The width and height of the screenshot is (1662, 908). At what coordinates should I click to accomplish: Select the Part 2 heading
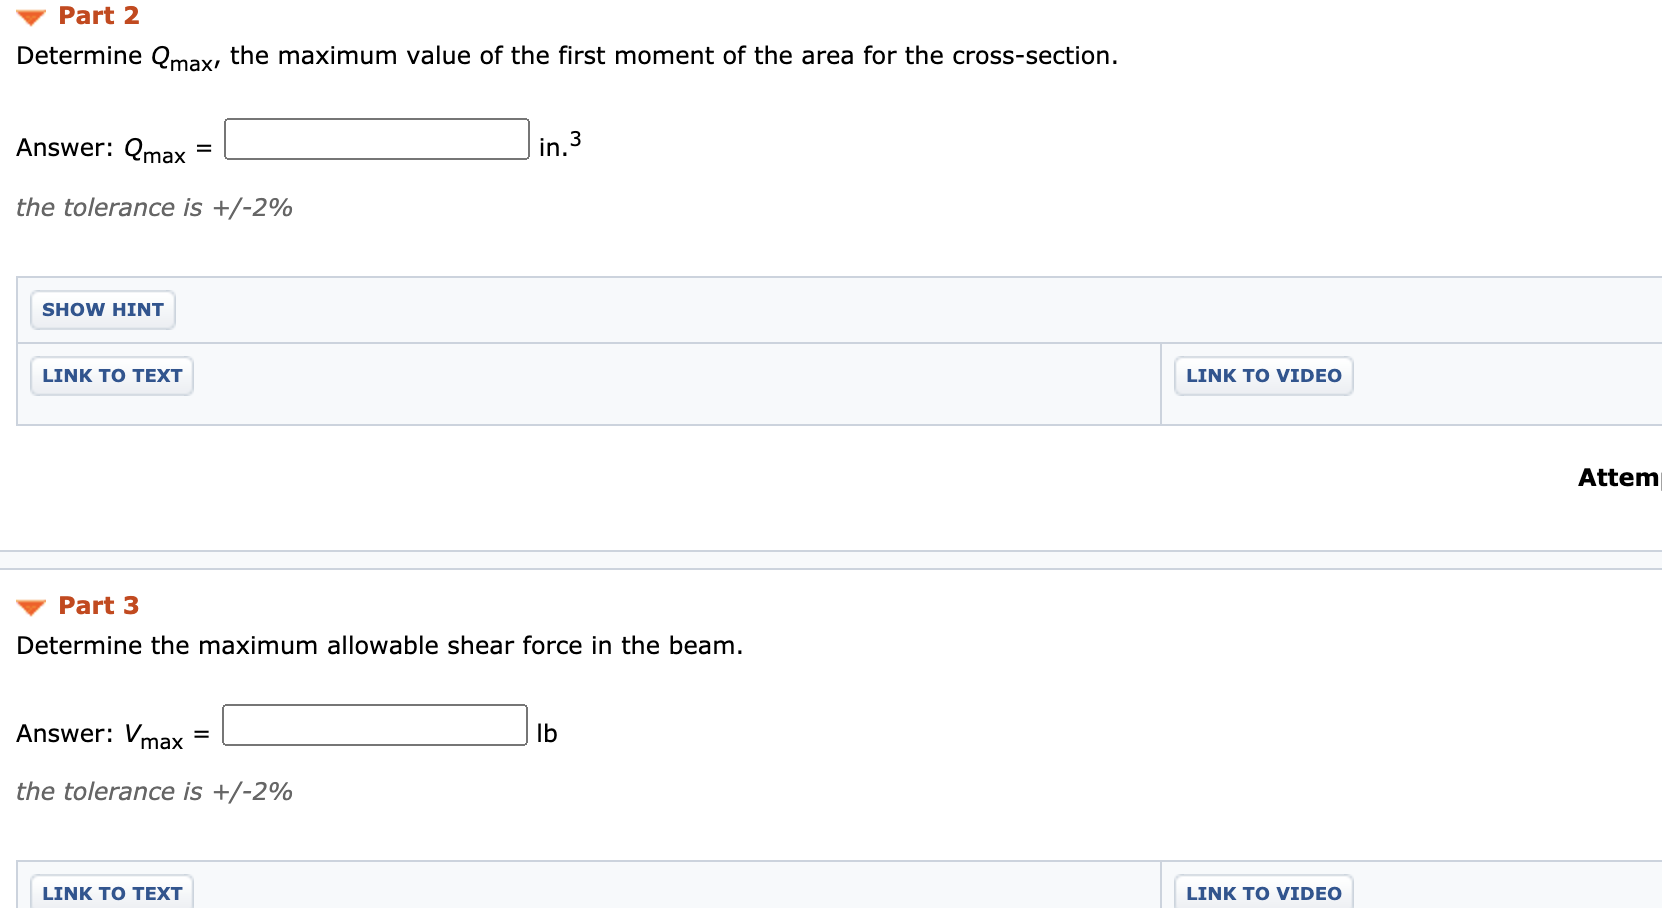[x=99, y=16]
